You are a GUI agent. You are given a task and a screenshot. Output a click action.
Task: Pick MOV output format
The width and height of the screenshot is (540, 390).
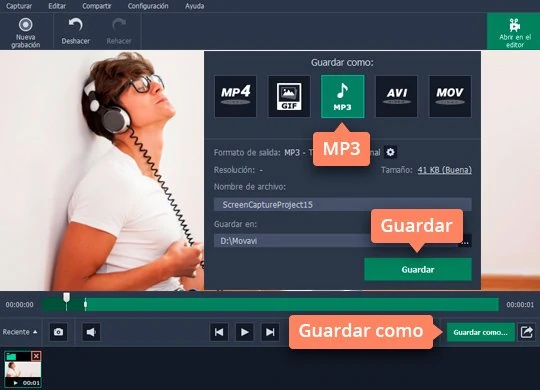pos(450,96)
